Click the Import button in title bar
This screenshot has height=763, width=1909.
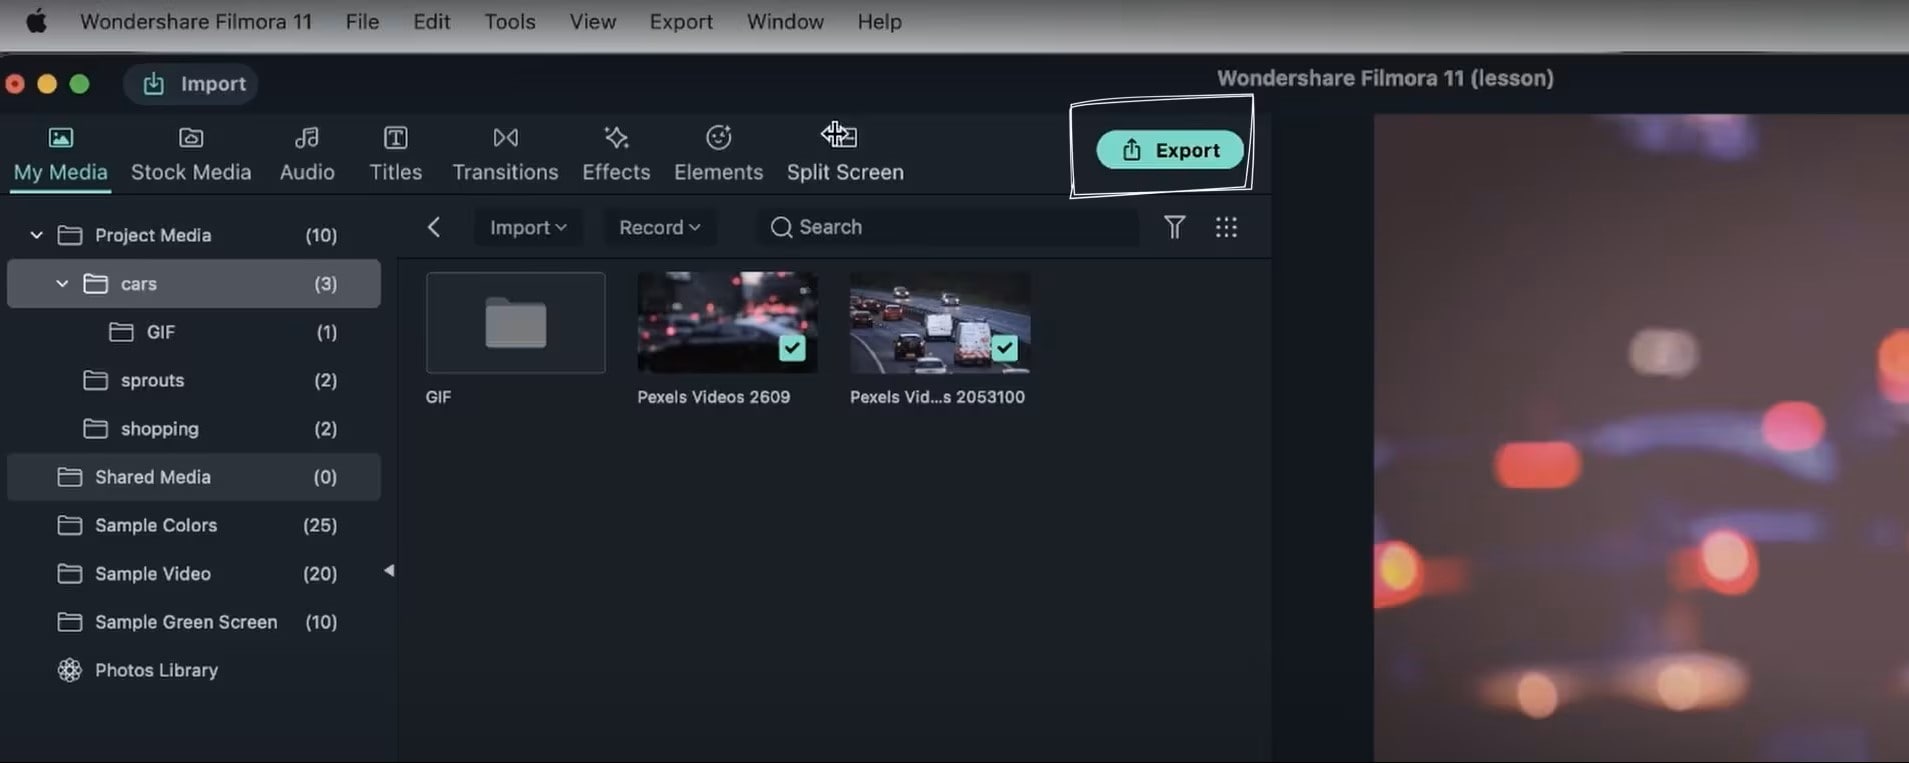[x=191, y=84]
